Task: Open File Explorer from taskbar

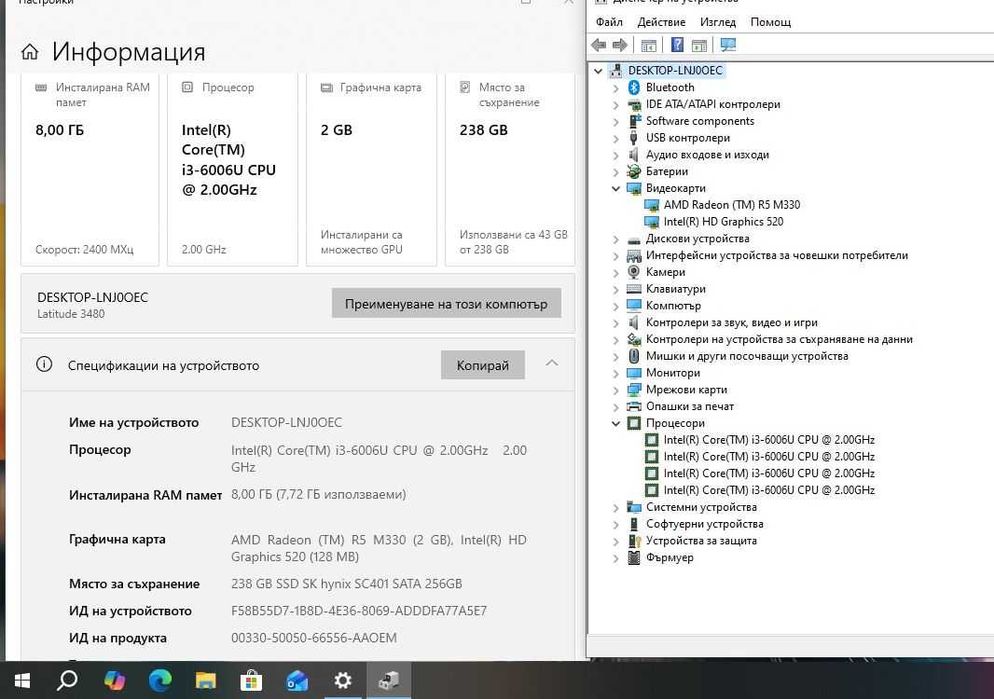Action: (x=205, y=681)
